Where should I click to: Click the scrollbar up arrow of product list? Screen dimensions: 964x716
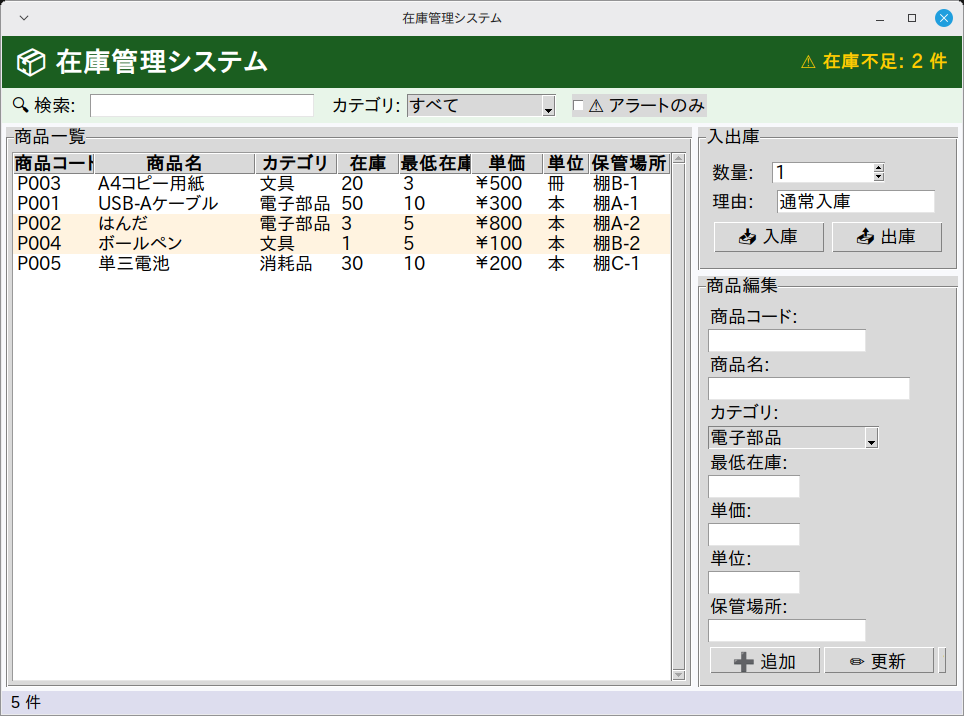[x=679, y=159]
